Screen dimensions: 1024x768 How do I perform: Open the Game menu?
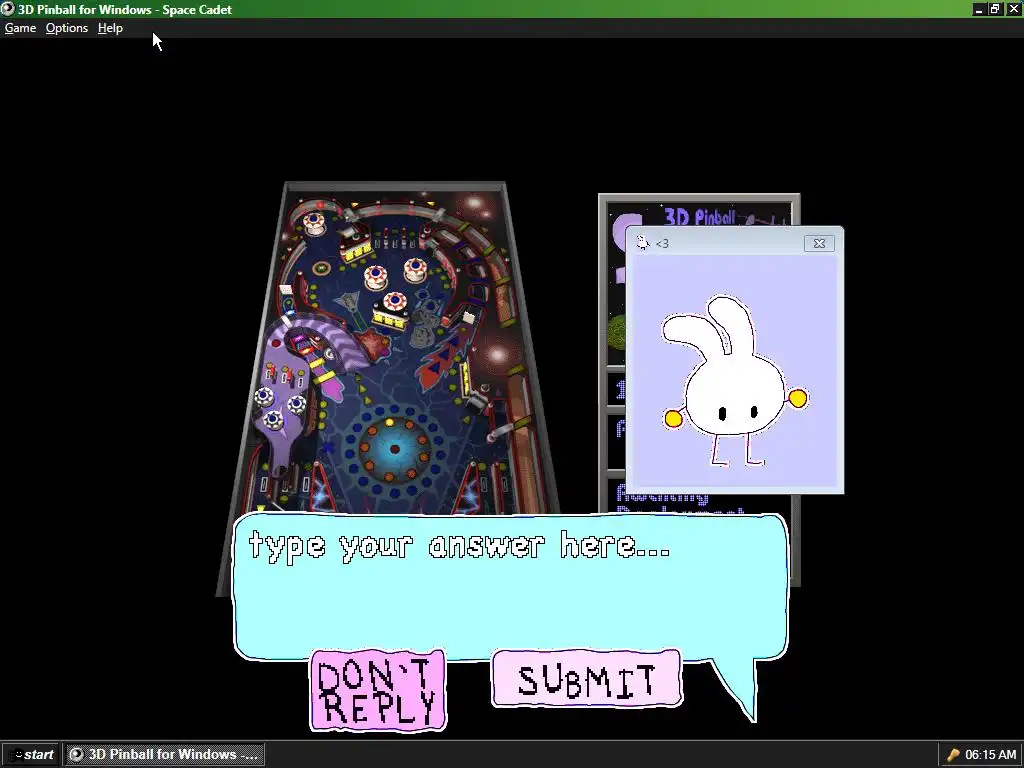[20, 28]
